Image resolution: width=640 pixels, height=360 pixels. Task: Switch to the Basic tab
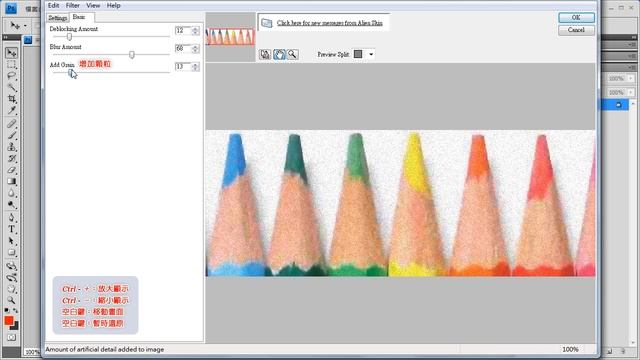(79, 17)
